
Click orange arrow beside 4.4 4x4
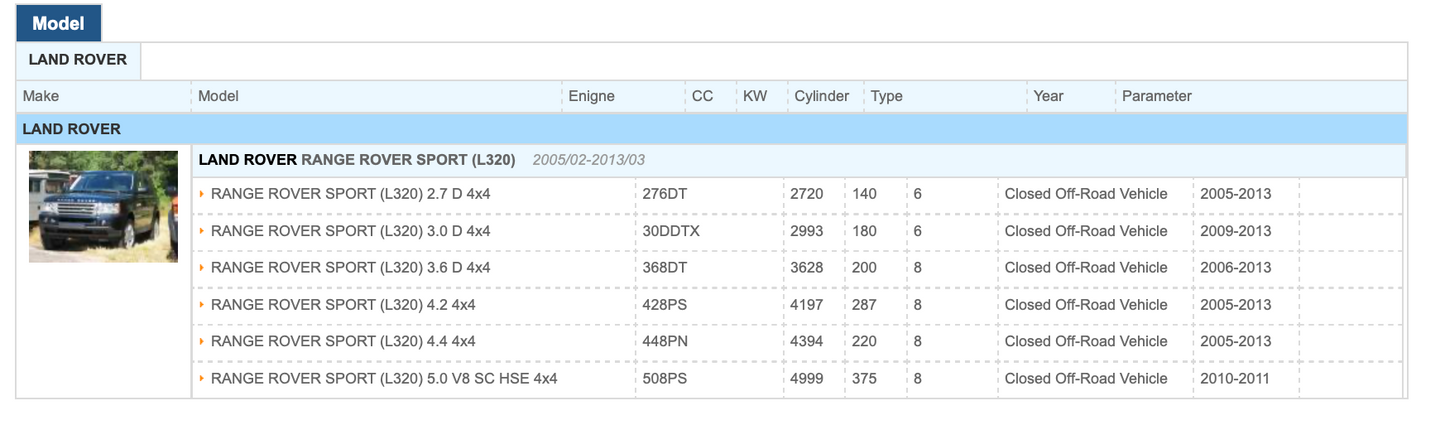[202, 342]
